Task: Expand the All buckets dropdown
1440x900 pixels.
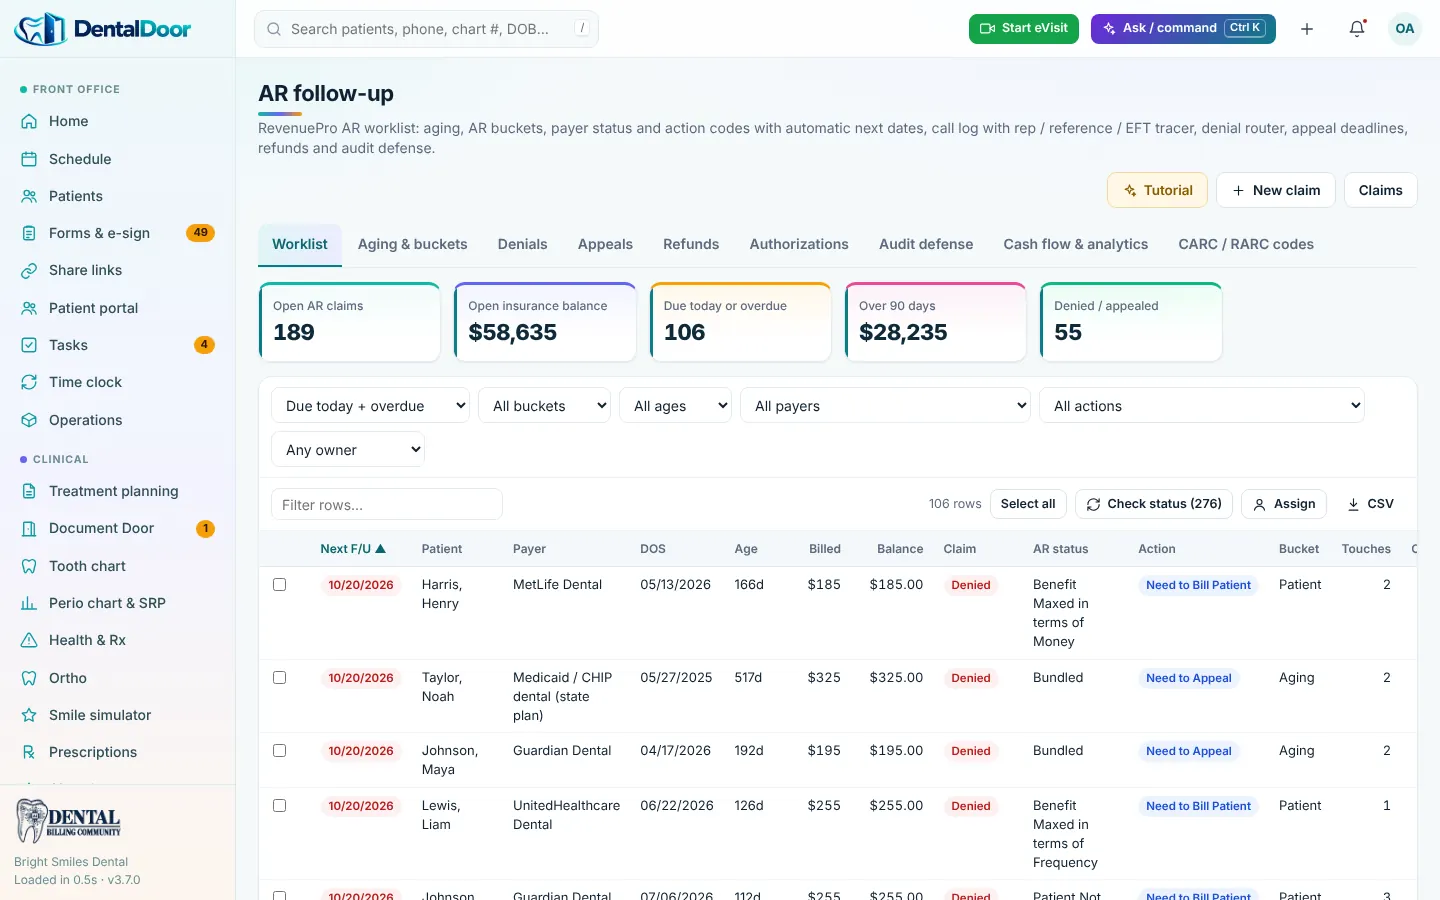Action: tap(544, 406)
